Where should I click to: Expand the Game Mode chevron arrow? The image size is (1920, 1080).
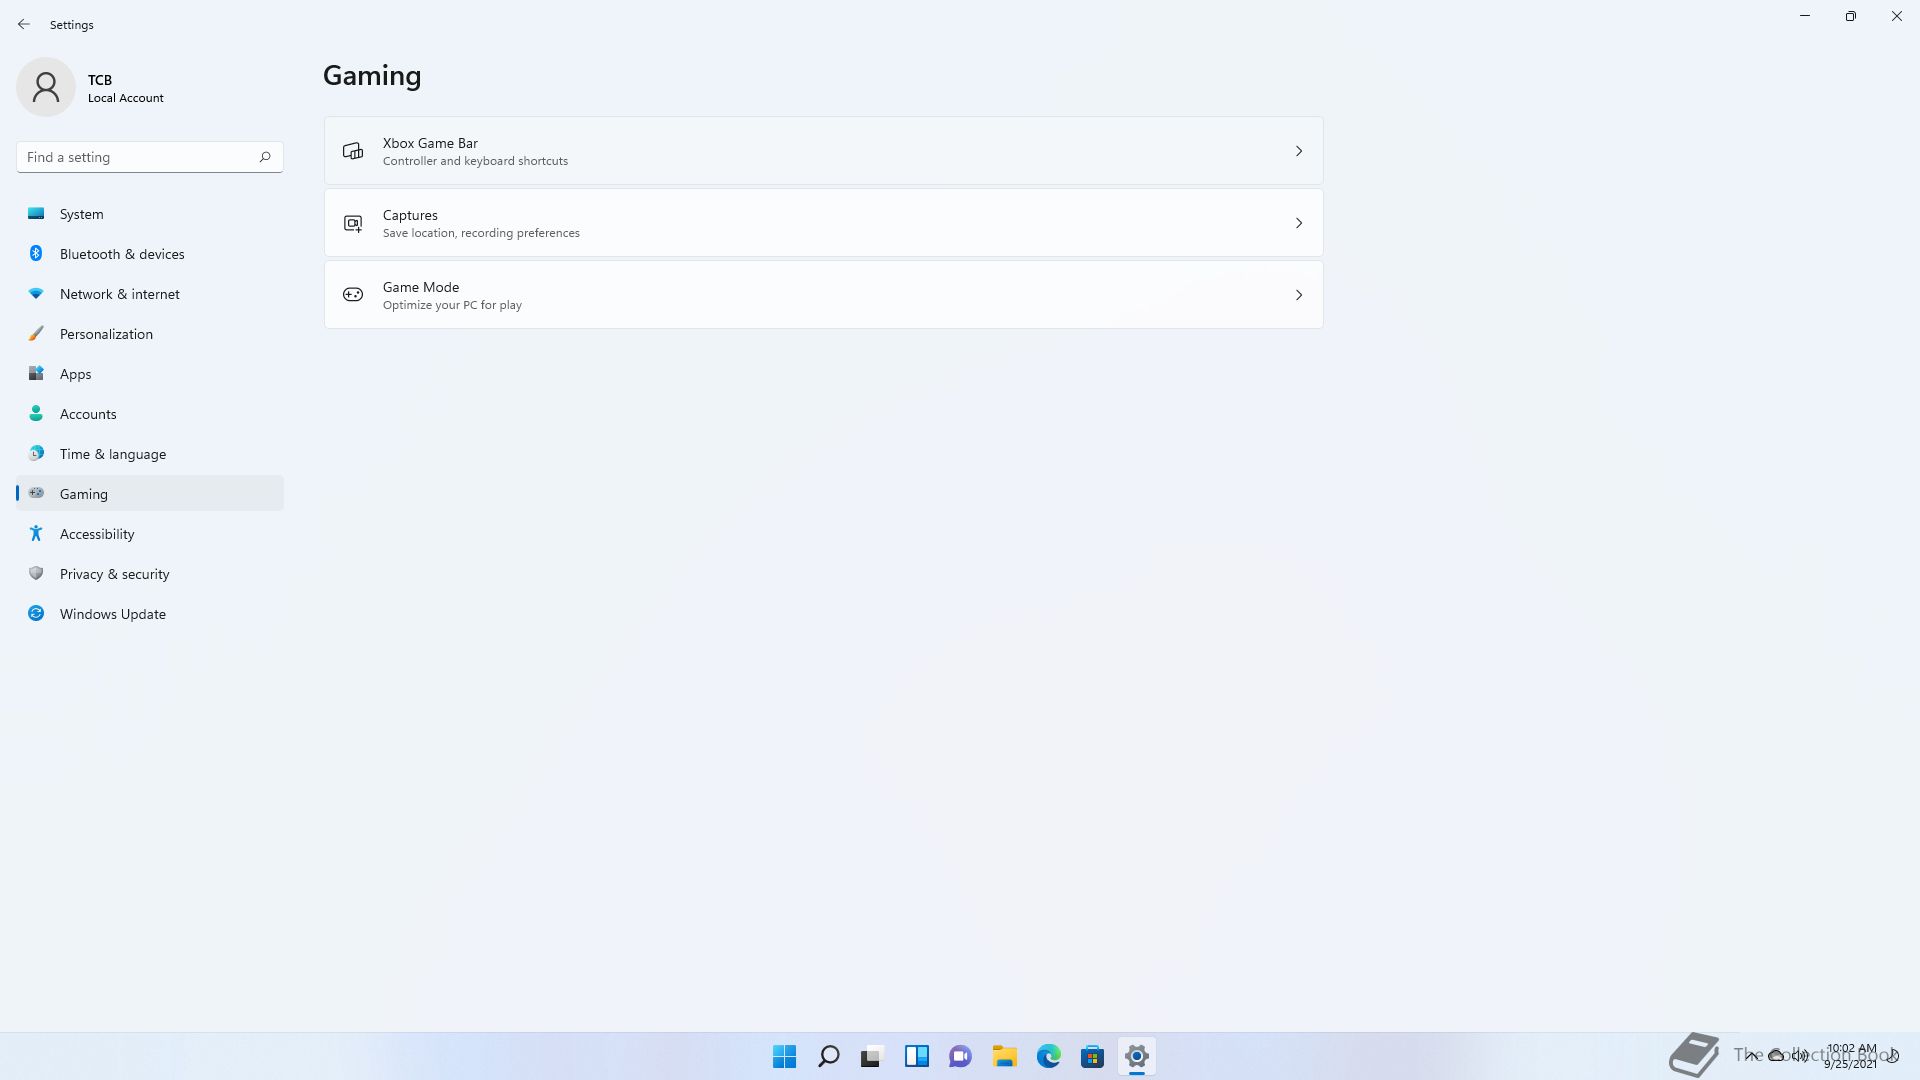pyautogui.click(x=1299, y=295)
